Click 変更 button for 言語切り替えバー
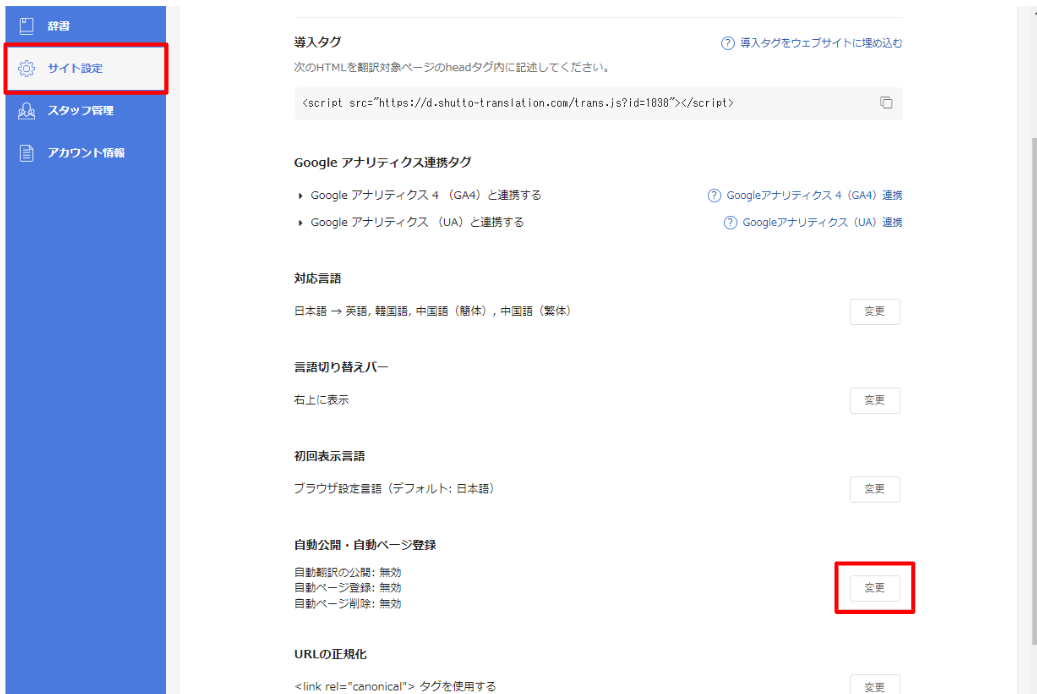Image resolution: width=1037 pixels, height=694 pixels. pos(874,400)
